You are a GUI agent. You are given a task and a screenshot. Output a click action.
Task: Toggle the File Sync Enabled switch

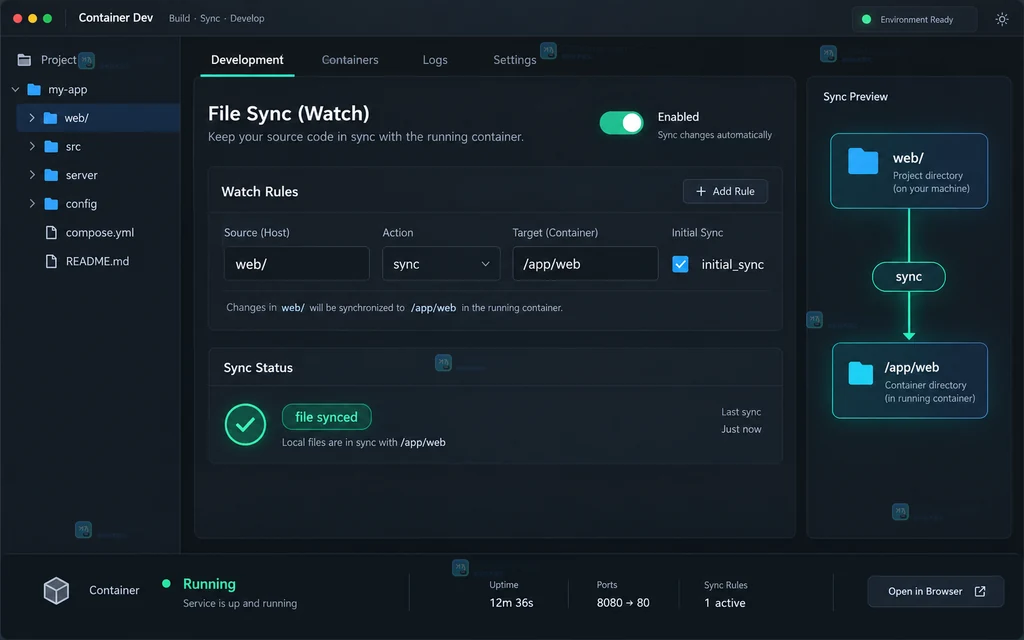622,123
